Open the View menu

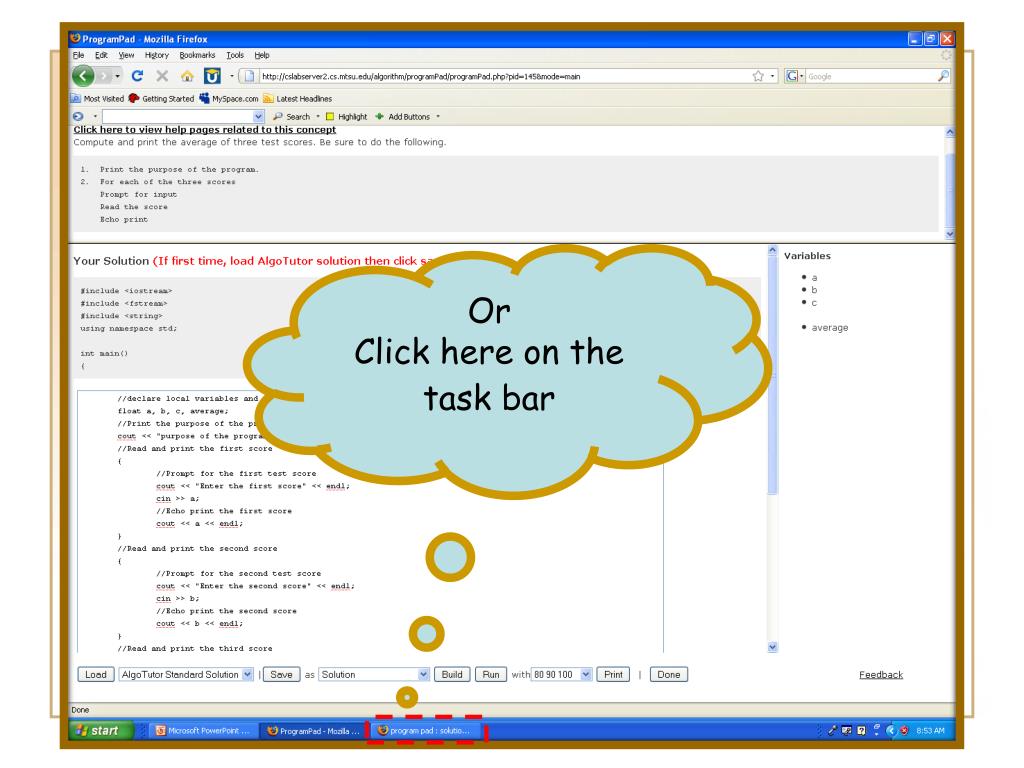click(126, 56)
